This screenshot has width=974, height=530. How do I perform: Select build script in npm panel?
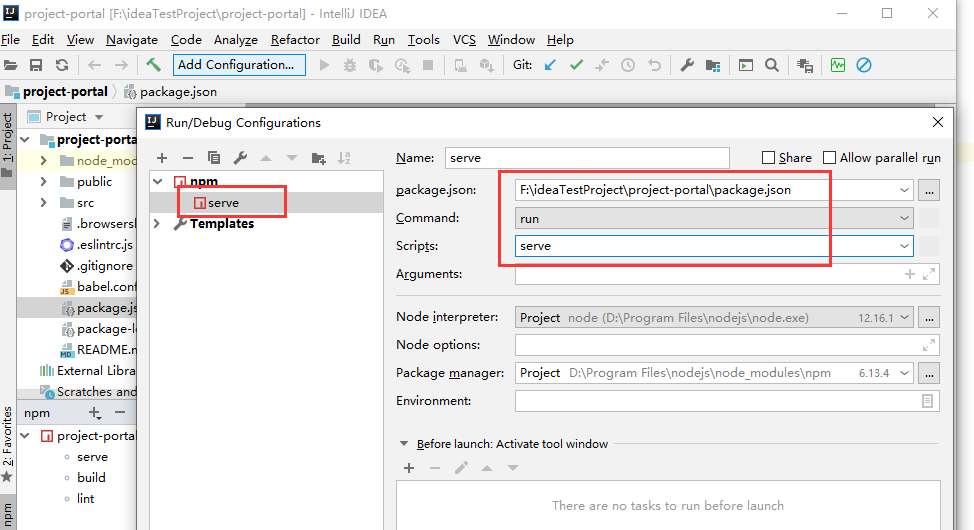pos(91,477)
